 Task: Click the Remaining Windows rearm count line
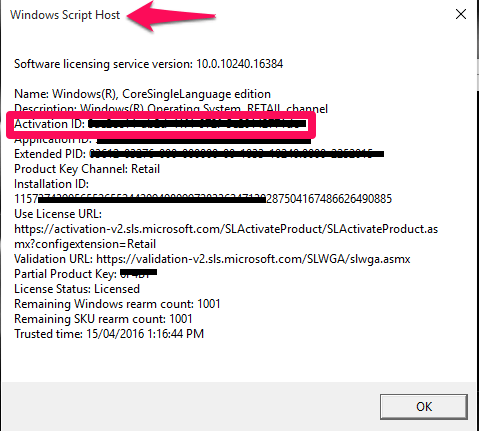117,304
